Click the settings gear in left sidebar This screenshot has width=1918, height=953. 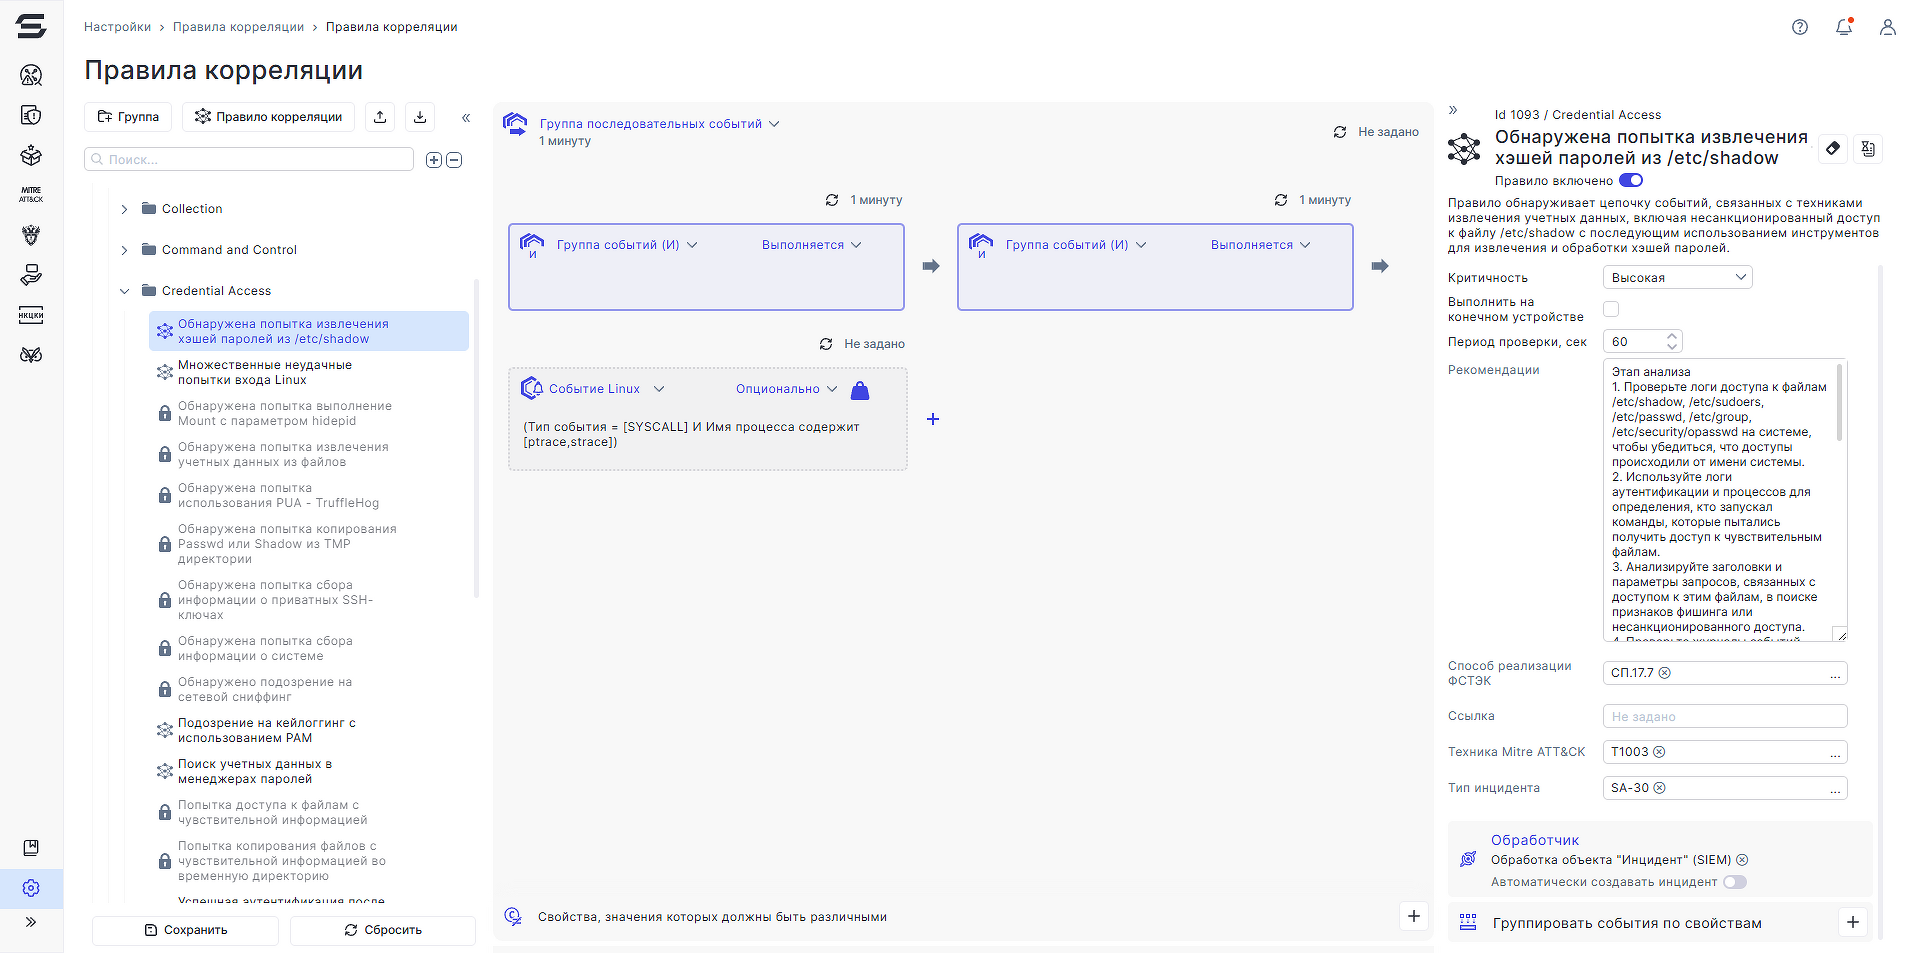[31, 888]
